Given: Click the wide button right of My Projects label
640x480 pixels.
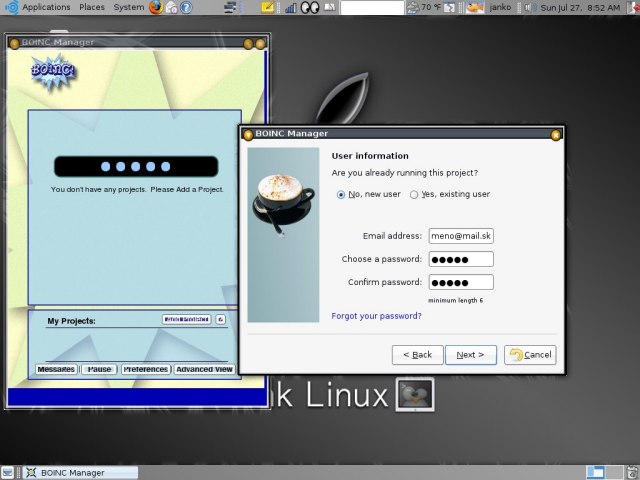Looking at the screenshot, I should (x=187, y=319).
